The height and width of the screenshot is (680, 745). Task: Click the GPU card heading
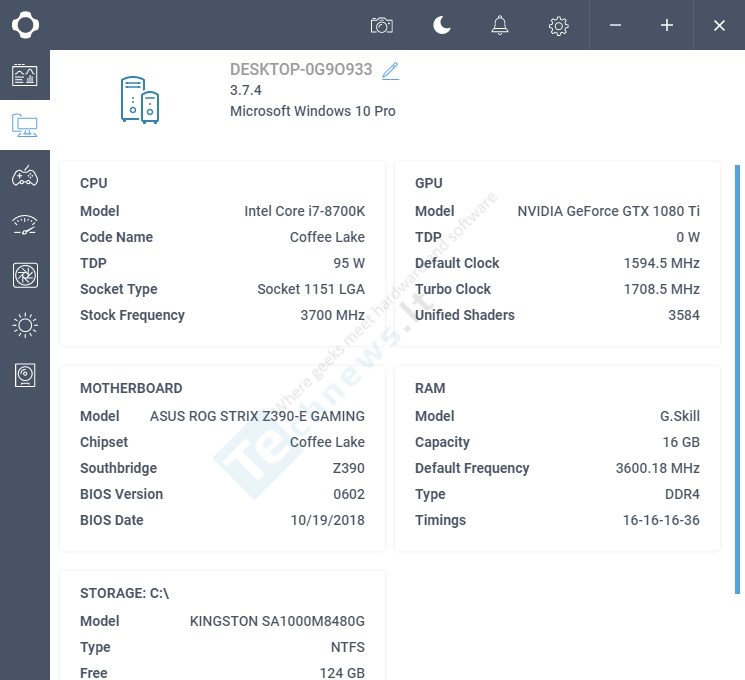[x=429, y=183]
